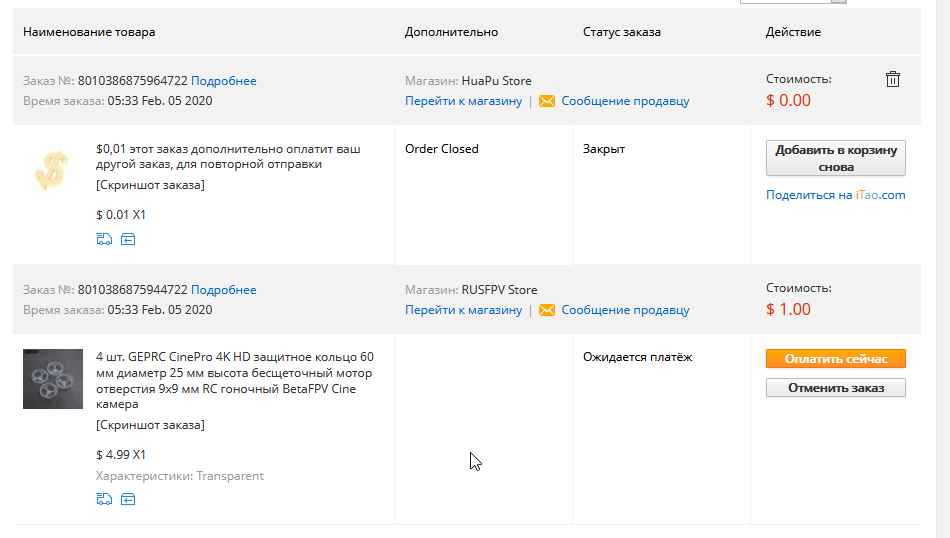Click the $ 1.00 order cost
Image resolution: width=950 pixels, height=538 pixels.
[788, 310]
